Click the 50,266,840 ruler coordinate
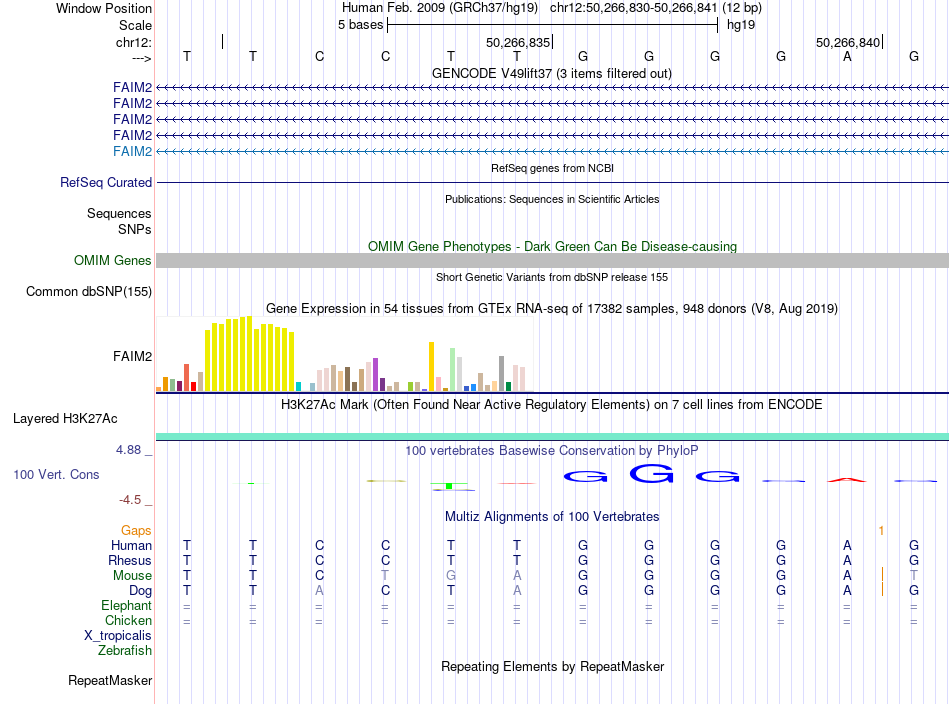This screenshot has width=950, height=704. coord(848,42)
